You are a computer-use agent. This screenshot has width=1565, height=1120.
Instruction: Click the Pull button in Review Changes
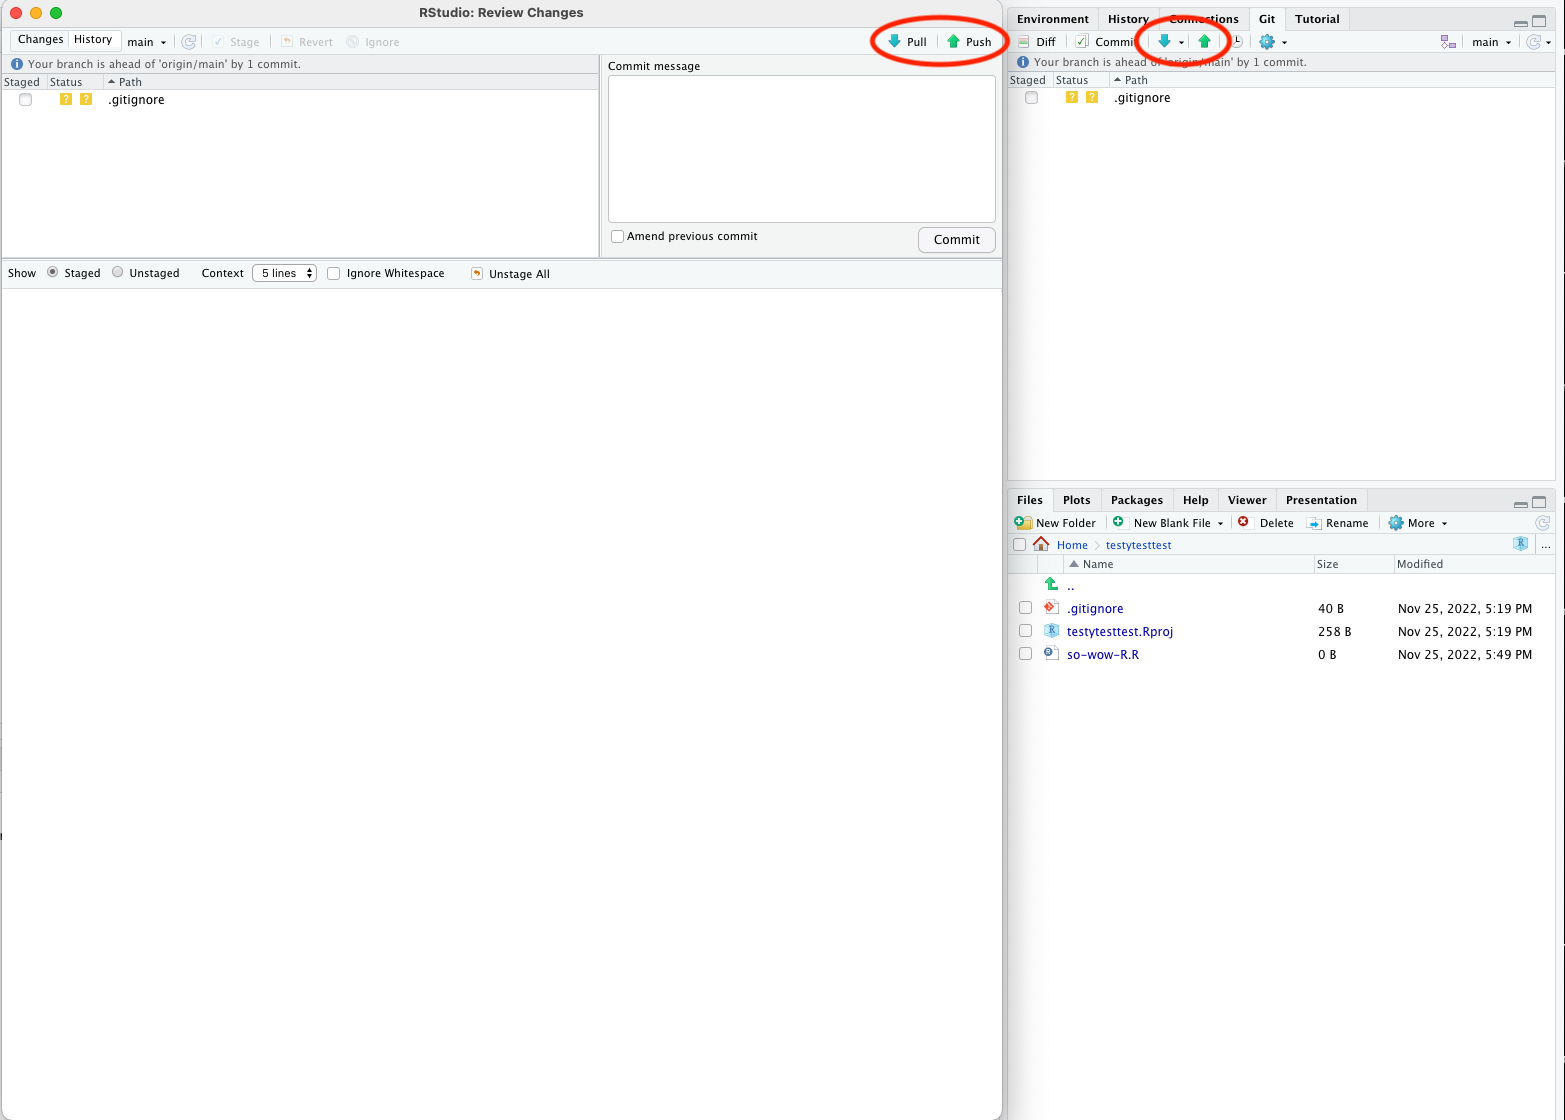tap(908, 42)
